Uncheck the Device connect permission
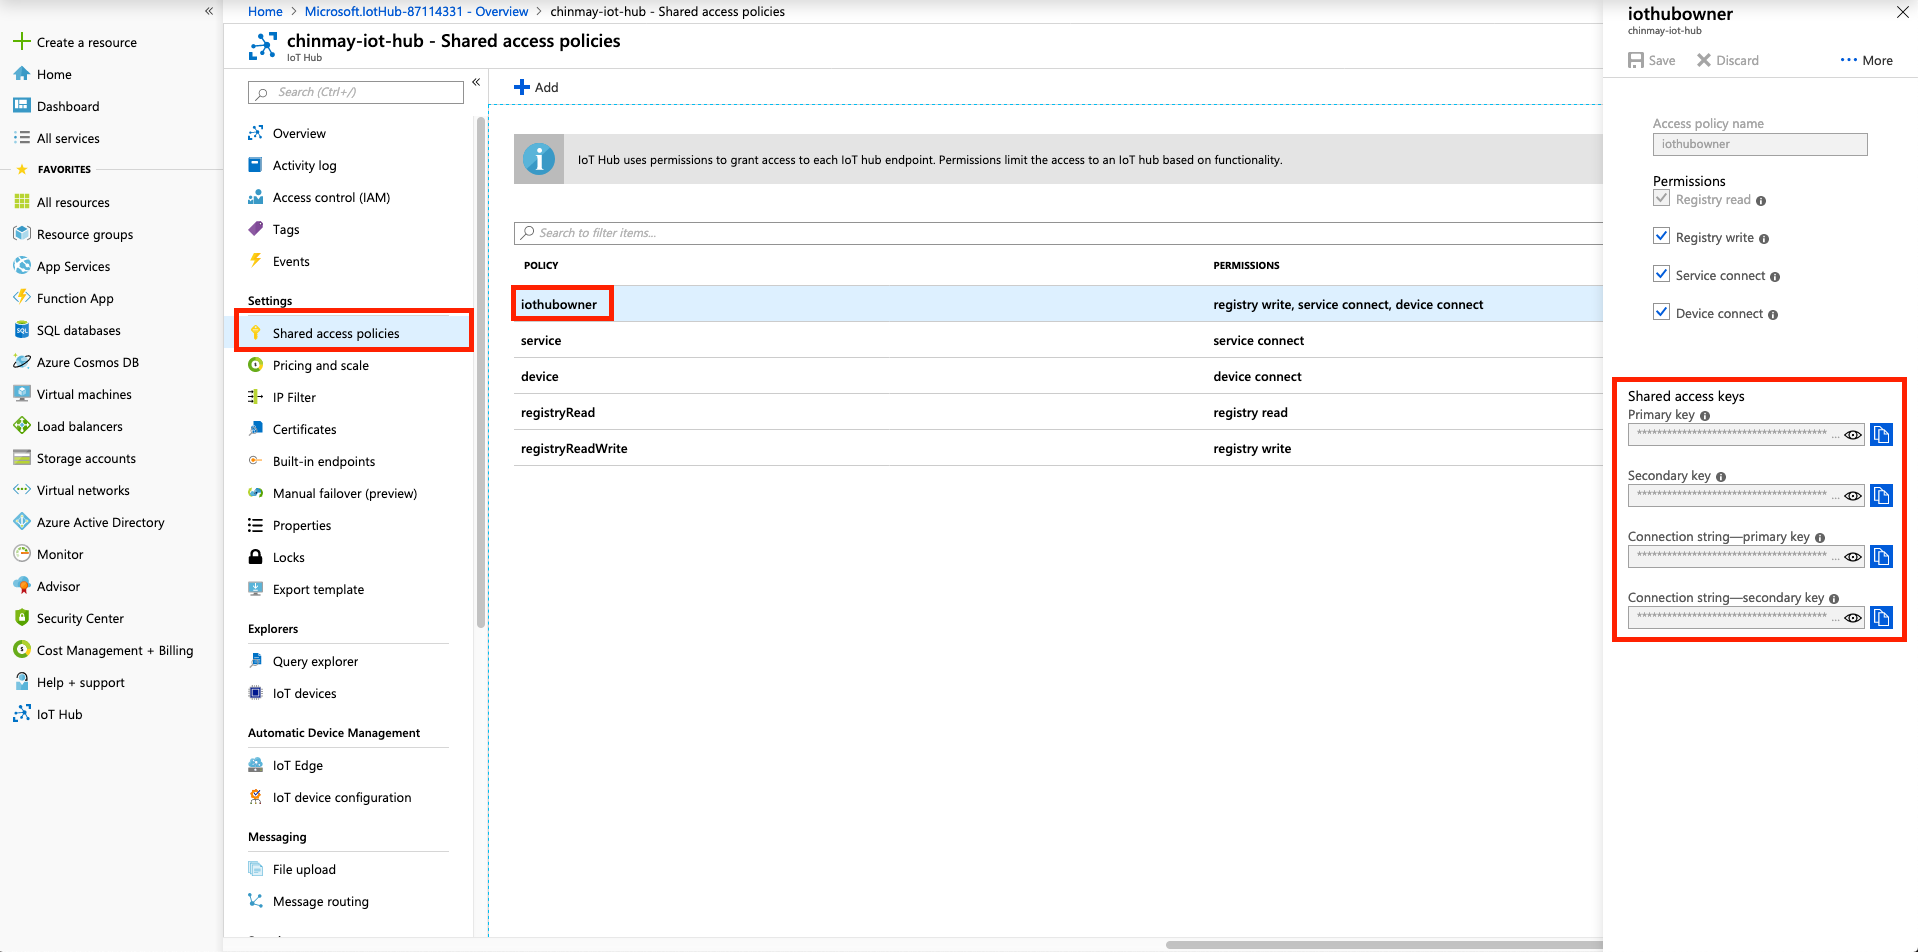This screenshot has height=952, width=1918. (1662, 312)
